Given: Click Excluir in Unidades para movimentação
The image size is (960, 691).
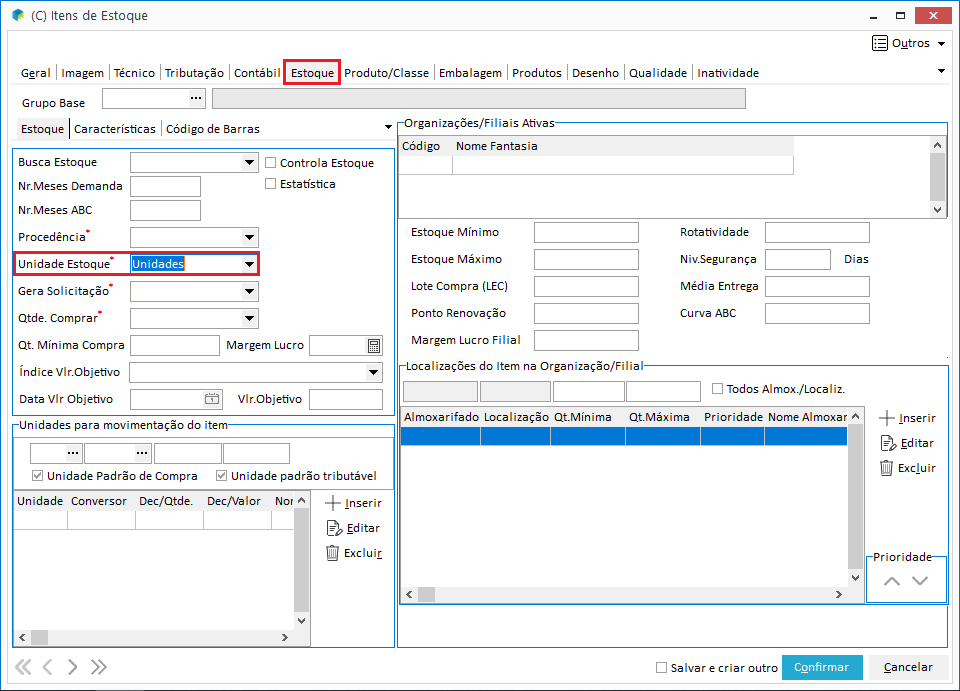Looking at the screenshot, I should [x=353, y=553].
